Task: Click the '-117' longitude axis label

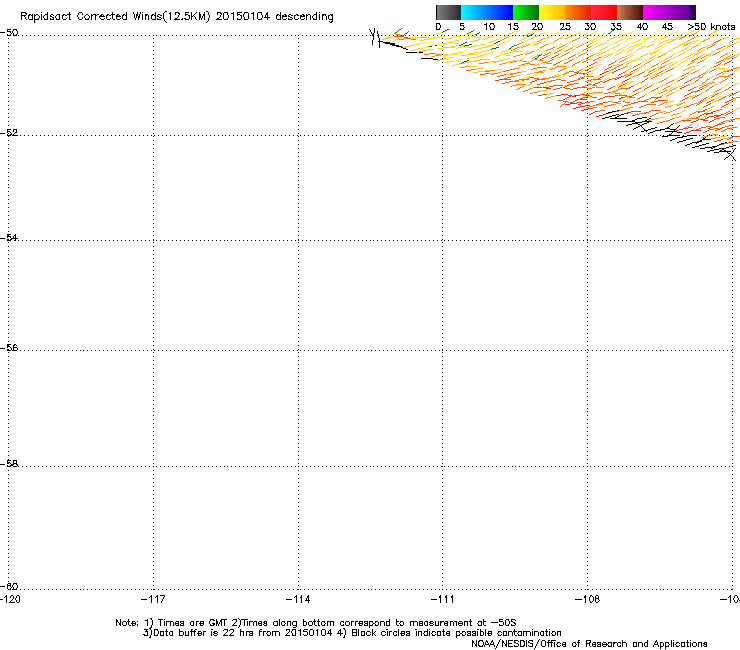Action: pyautogui.click(x=153, y=599)
